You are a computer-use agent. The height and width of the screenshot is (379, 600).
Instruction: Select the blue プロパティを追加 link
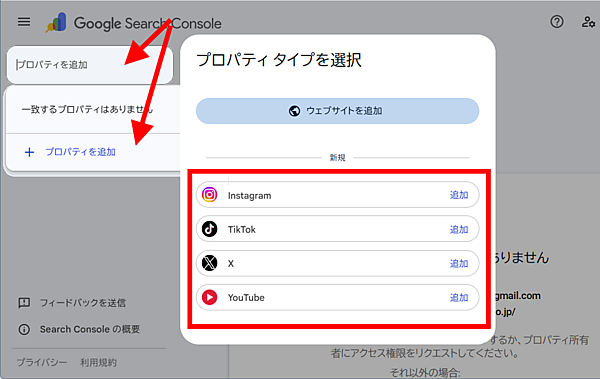(x=80, y=152)
